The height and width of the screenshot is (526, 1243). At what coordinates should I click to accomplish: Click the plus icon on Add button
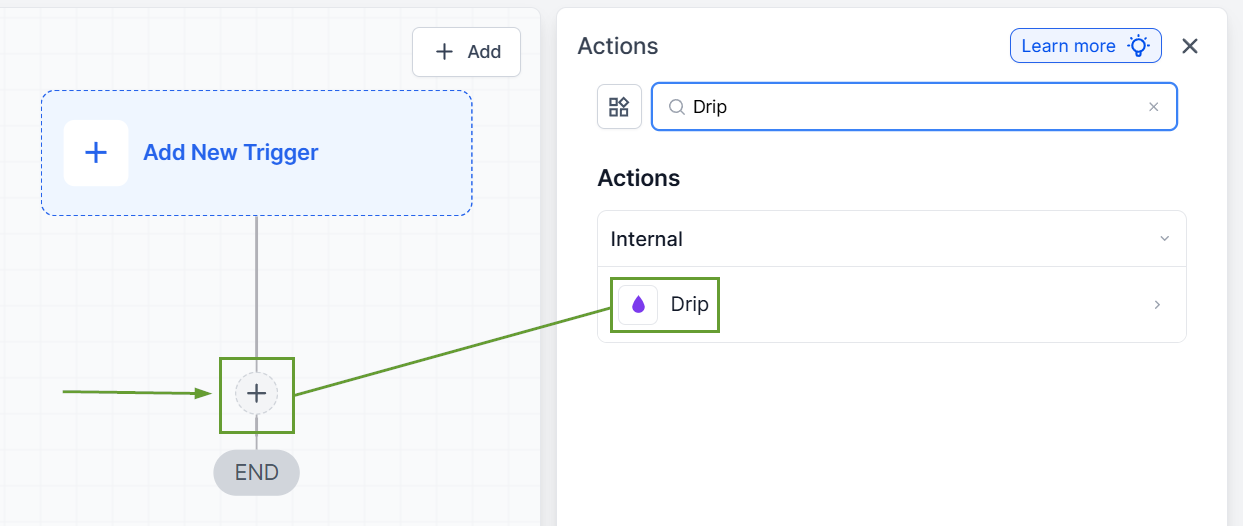pyautogui.click(x=445, y=52)
